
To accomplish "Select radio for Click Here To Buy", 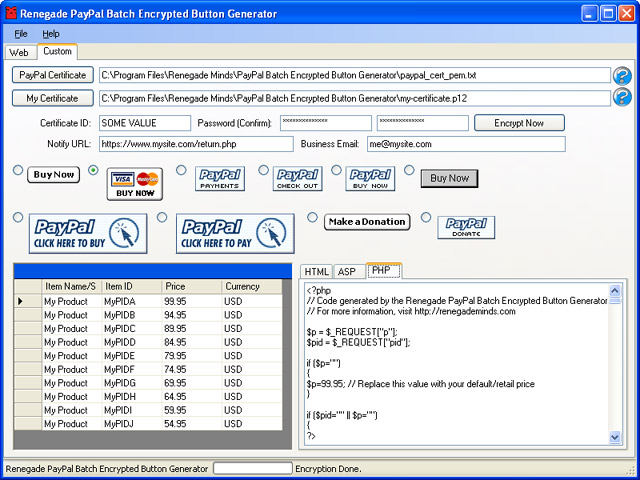I will 18,217.
